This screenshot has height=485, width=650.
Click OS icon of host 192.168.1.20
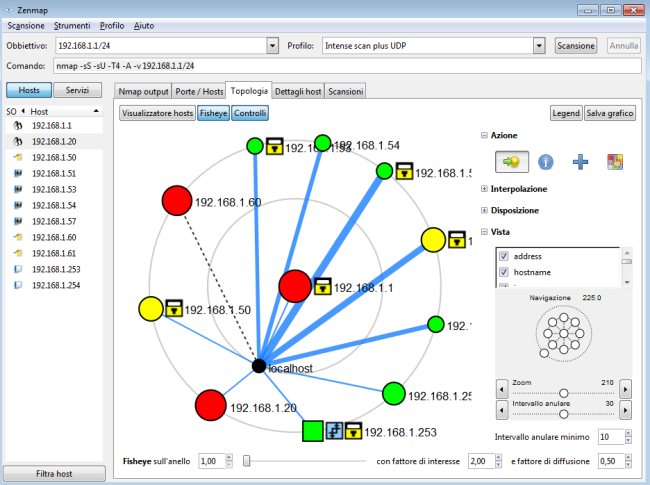click(18, 141)
